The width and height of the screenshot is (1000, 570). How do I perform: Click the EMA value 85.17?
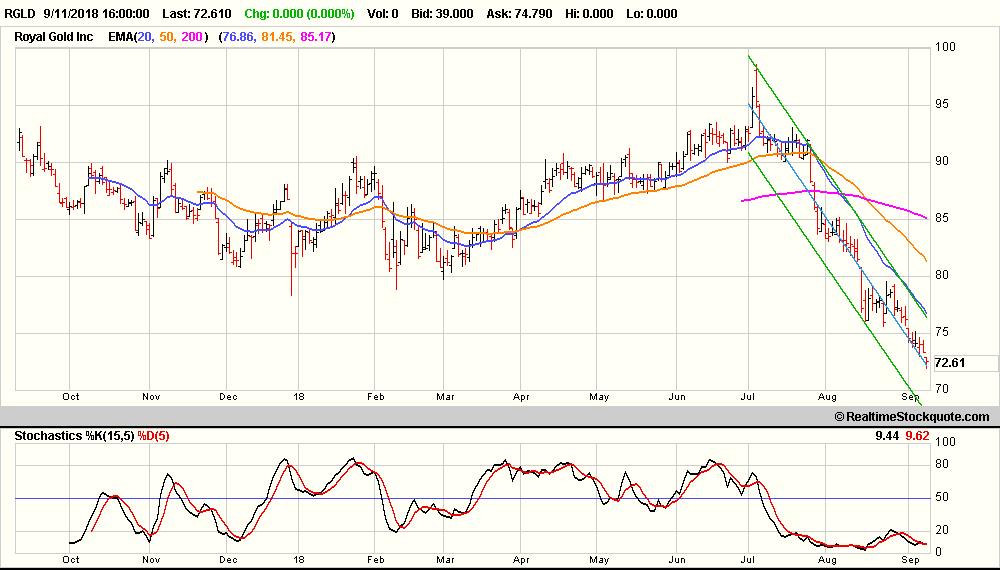[x=316, y=36]
